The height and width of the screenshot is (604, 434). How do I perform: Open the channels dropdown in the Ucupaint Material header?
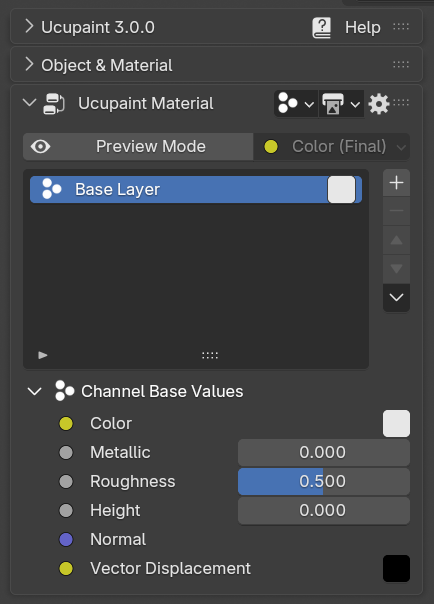[296, 103]
